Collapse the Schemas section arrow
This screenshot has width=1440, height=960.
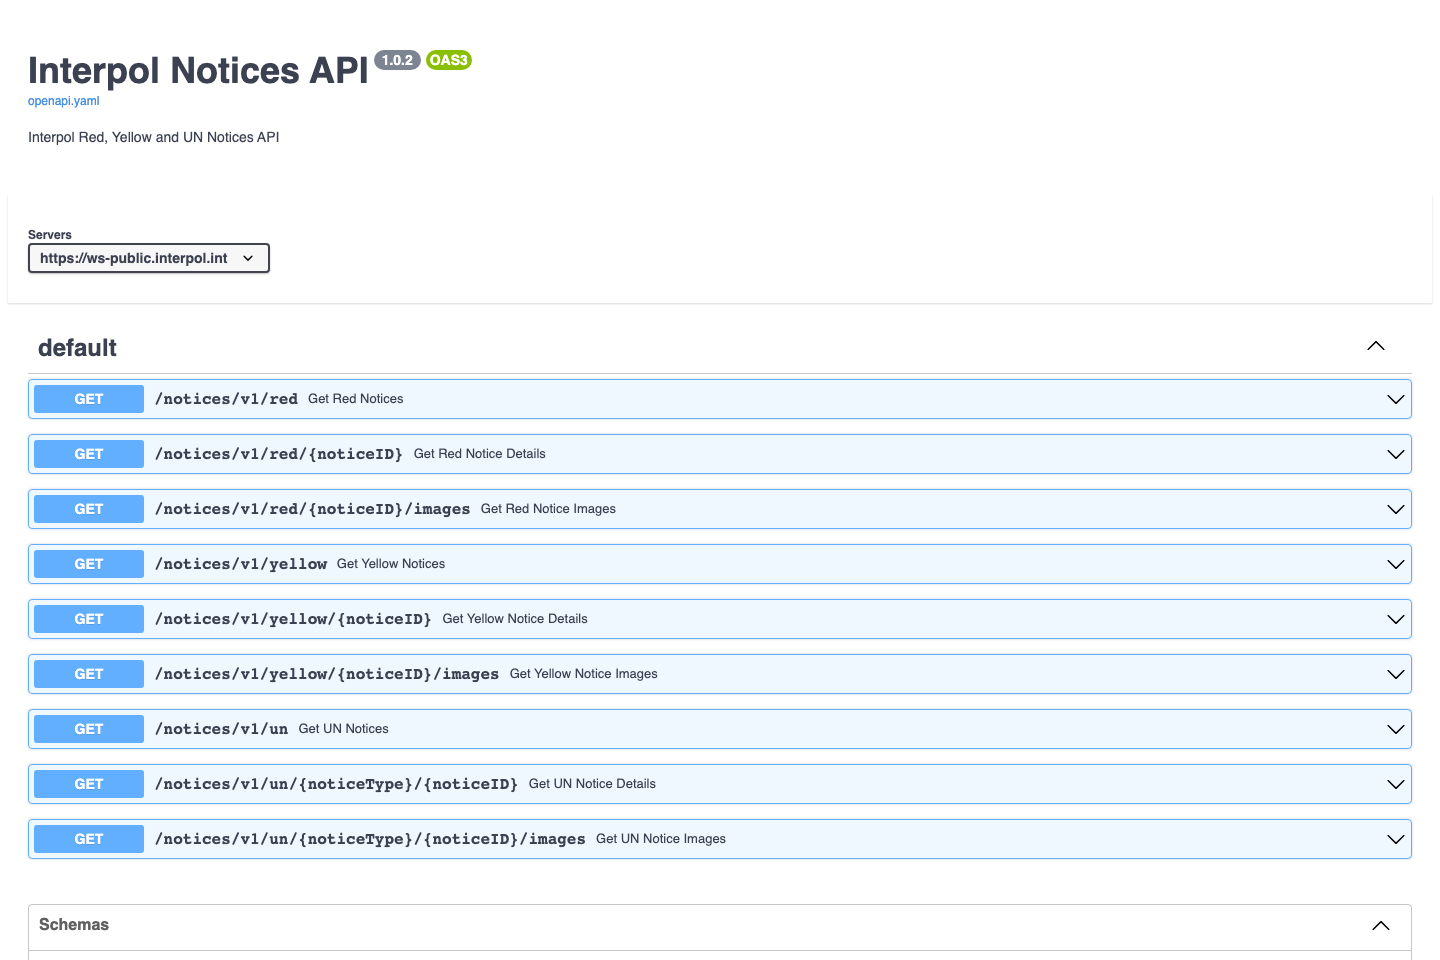point(1380,925)
